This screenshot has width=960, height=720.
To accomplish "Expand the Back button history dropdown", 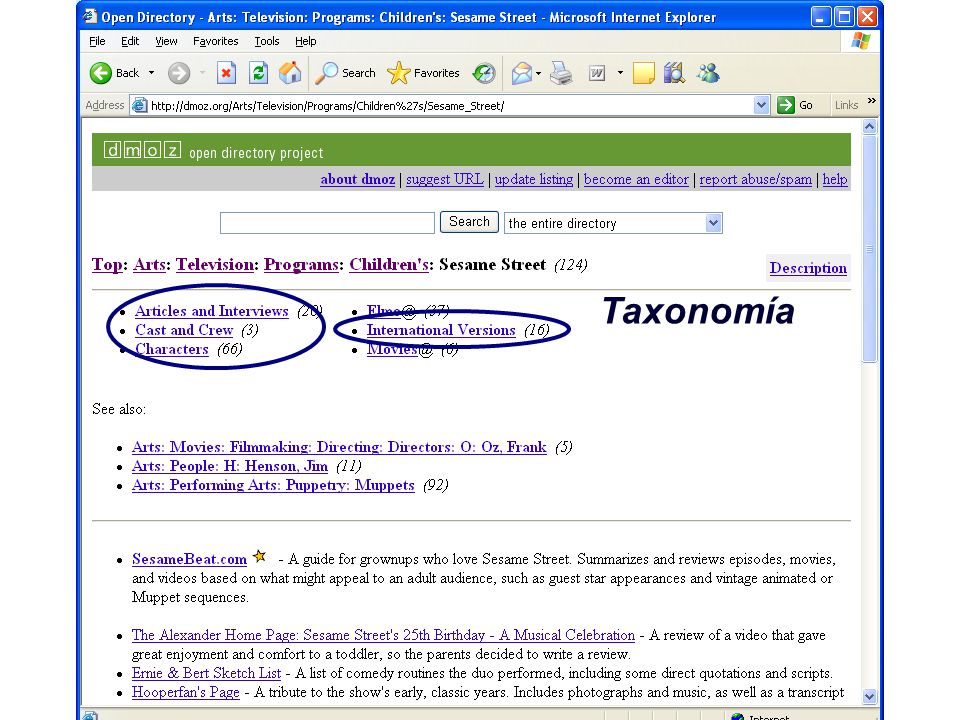I will pos(151,73).
